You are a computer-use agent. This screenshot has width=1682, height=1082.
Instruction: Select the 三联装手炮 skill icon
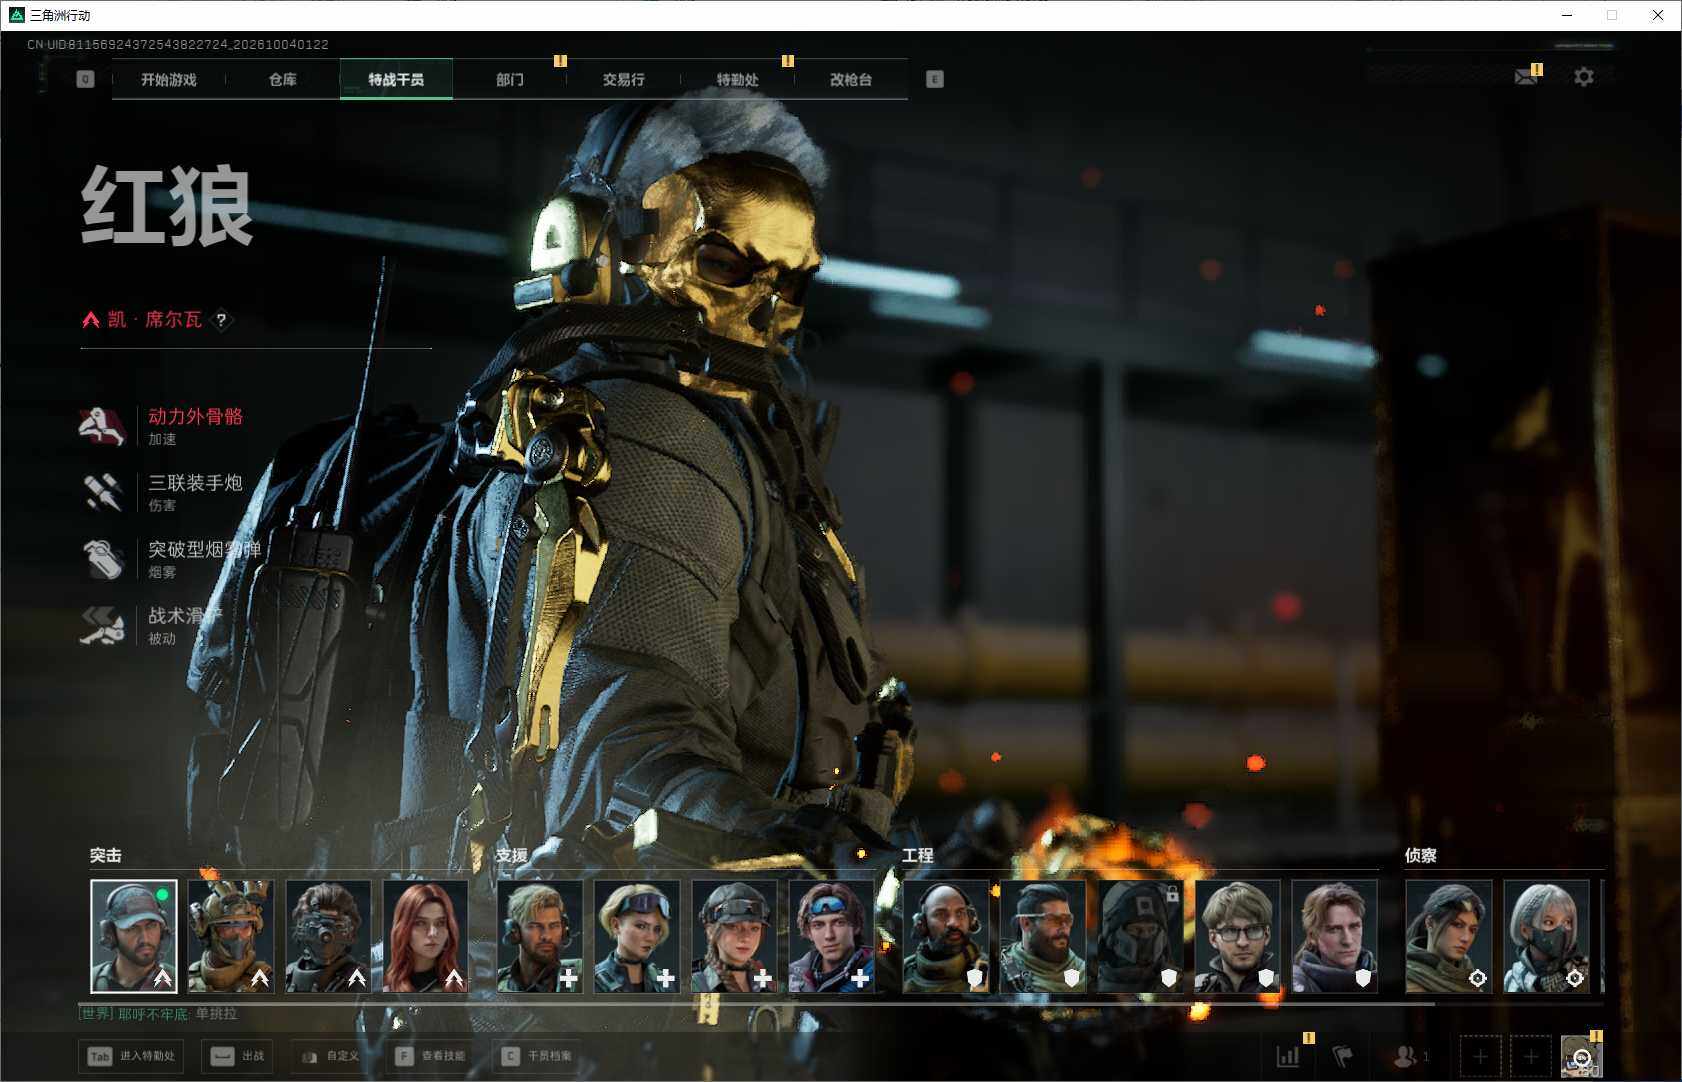pos(102,492)
